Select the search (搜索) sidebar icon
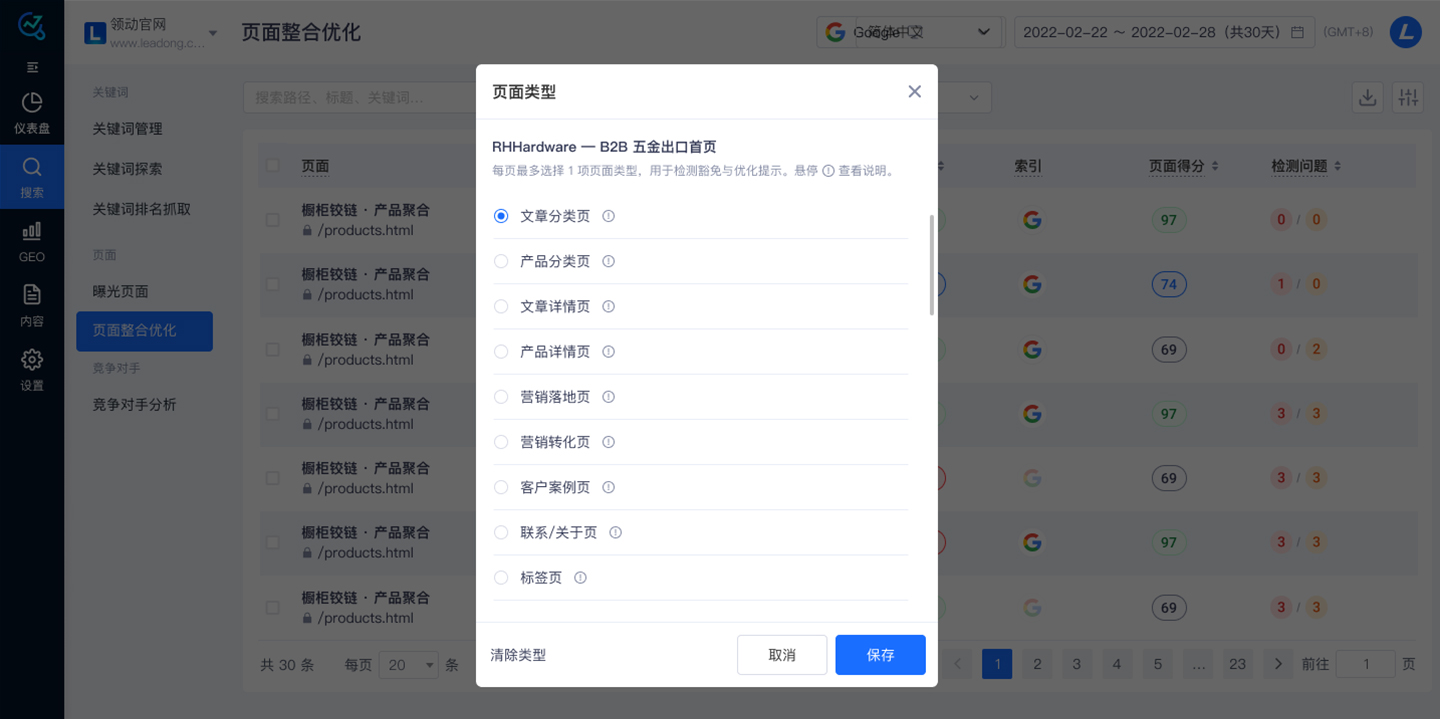The width and height of the screenshot is (1440, 719). click(32, 177)
